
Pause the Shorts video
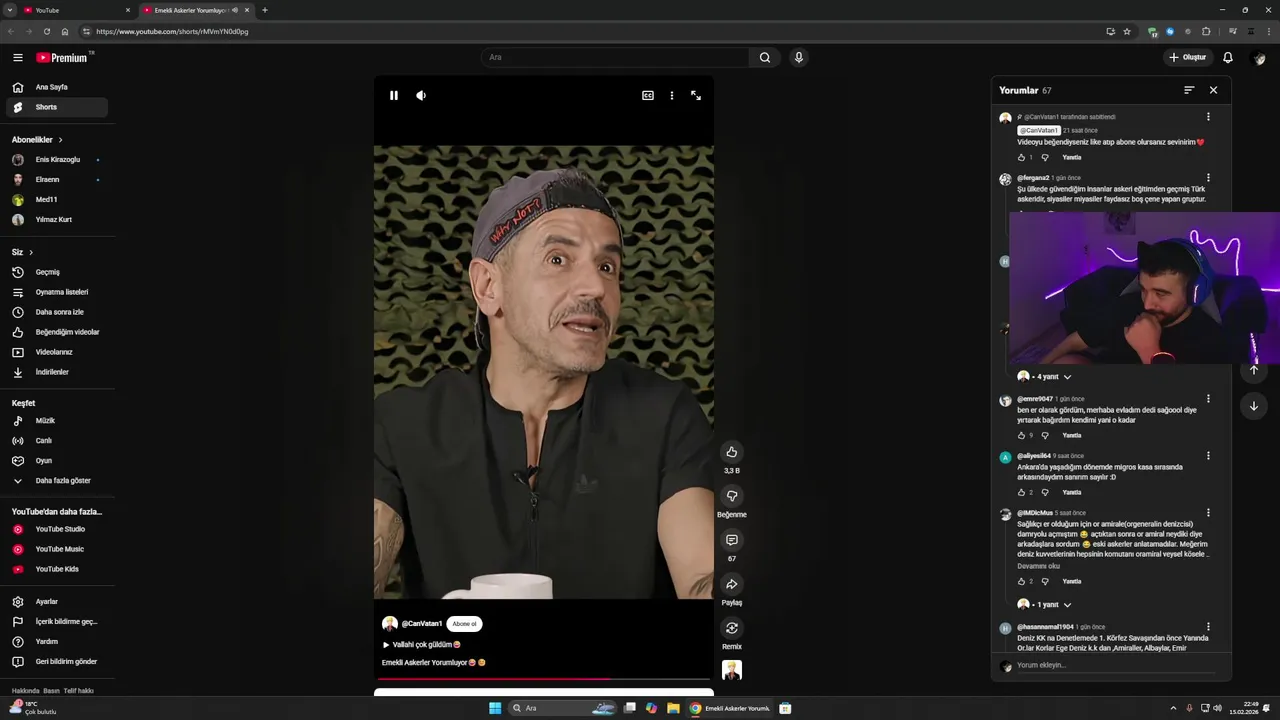point(394,96)
